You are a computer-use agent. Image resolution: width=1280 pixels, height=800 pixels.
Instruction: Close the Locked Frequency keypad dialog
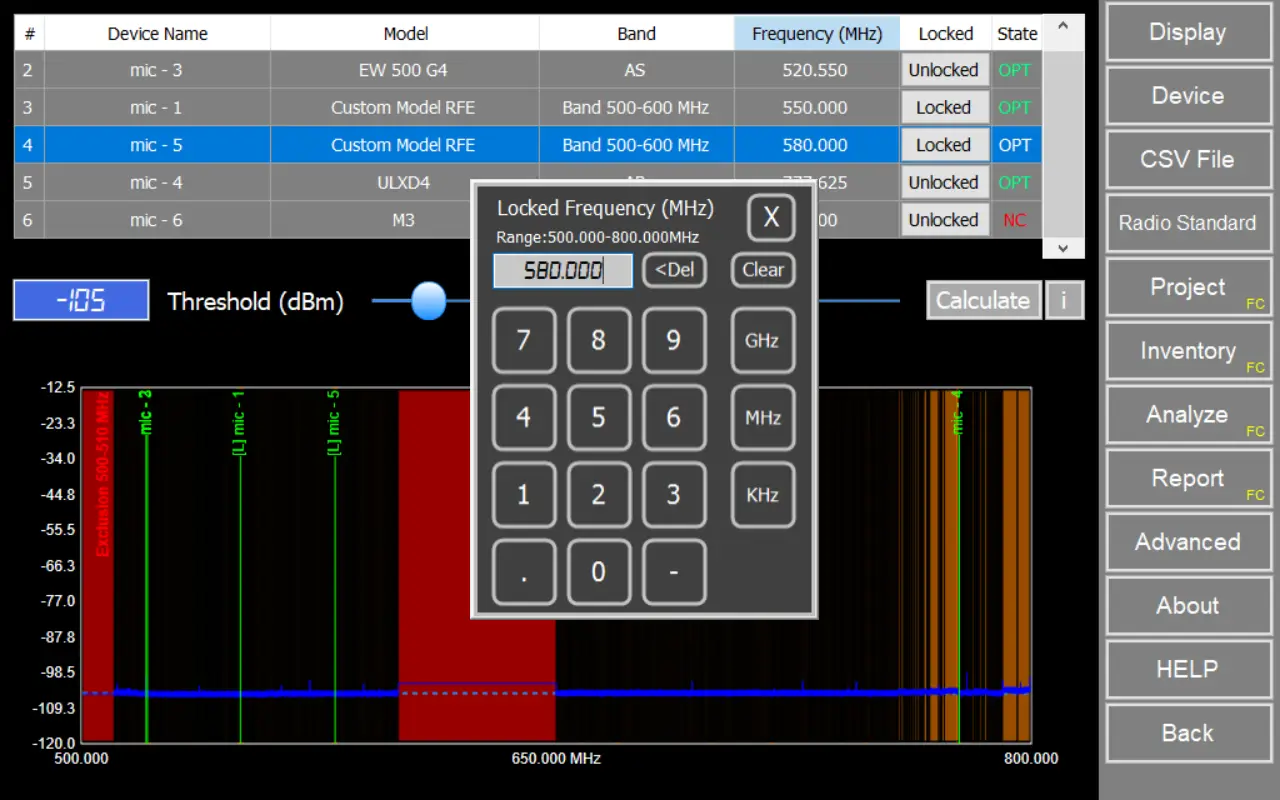pos(771,218)
